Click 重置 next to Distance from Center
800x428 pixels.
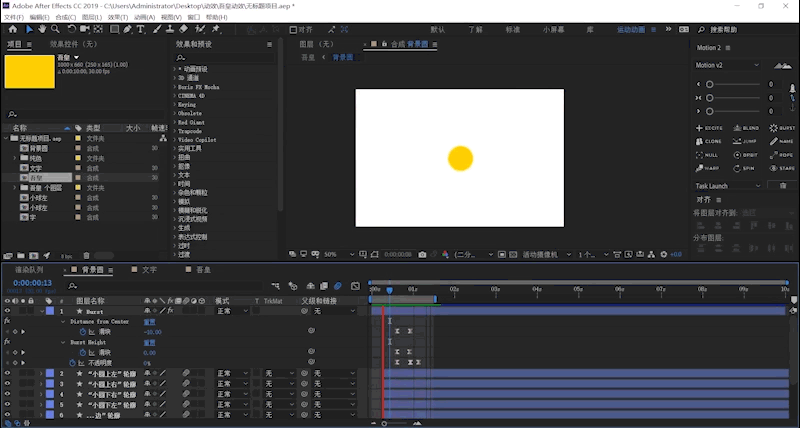click(x=149, y=321)
